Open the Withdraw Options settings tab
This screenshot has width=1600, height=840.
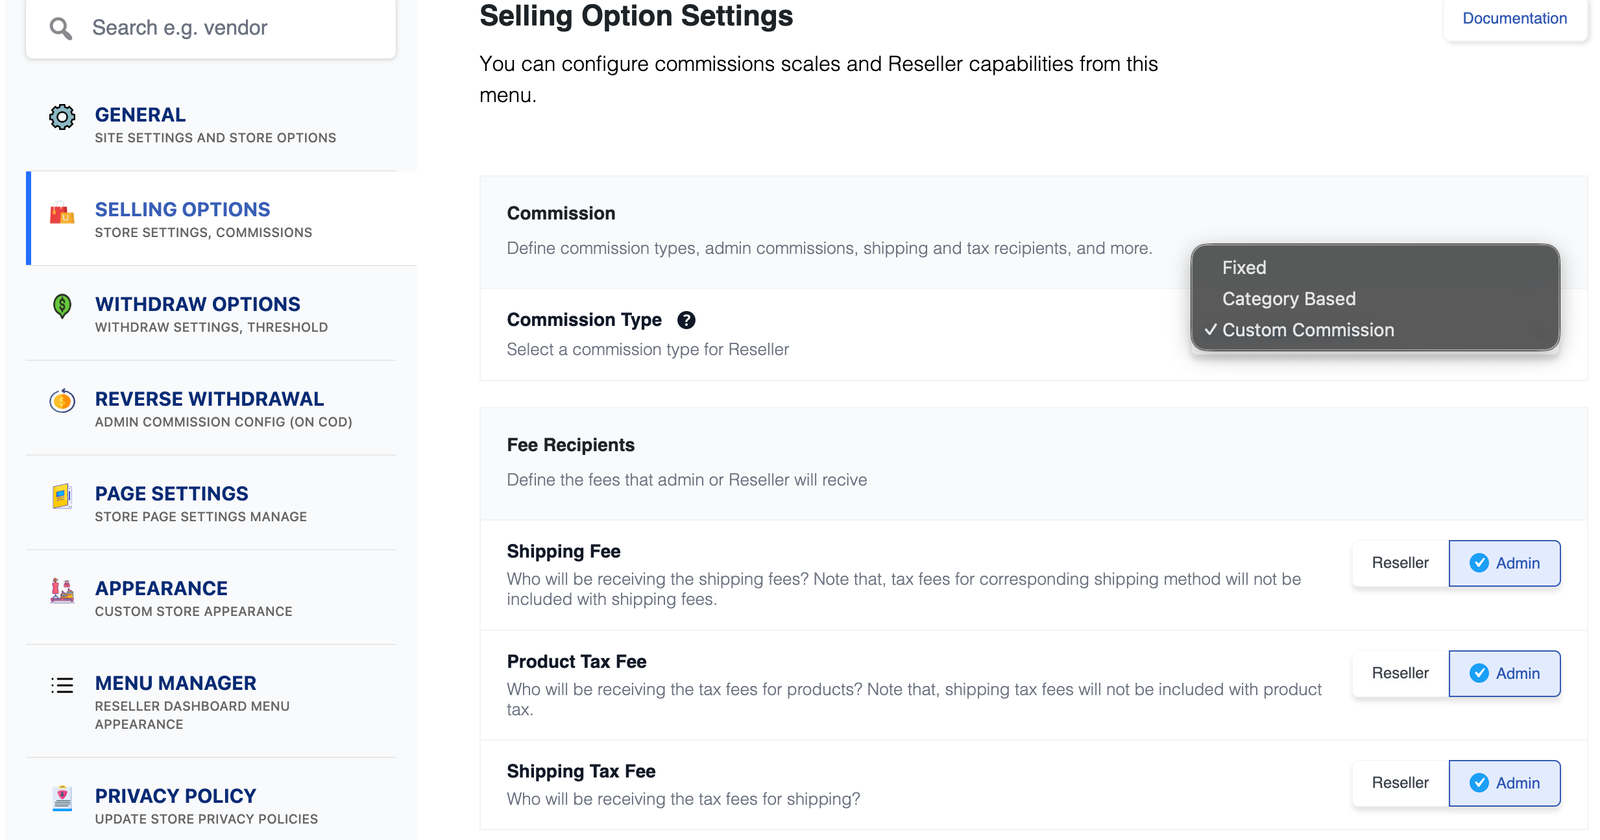click(197, 304)
